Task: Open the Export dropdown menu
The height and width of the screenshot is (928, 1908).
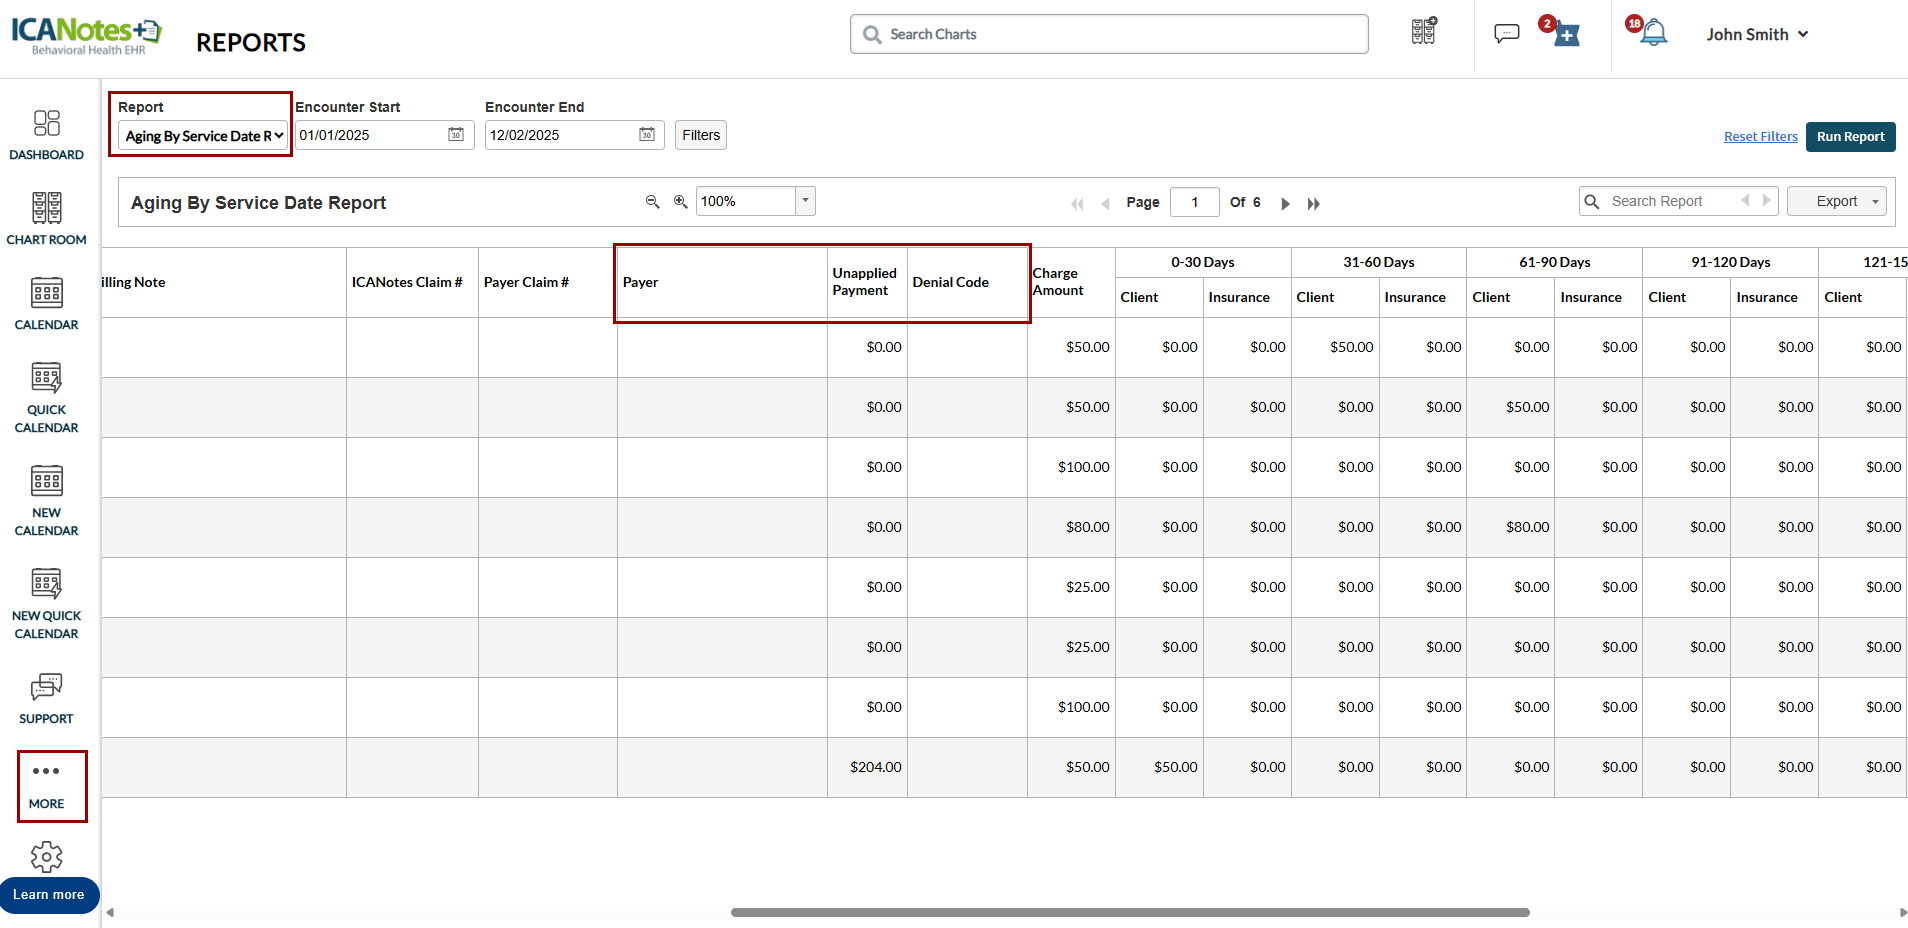Action: click(1836, 202)
